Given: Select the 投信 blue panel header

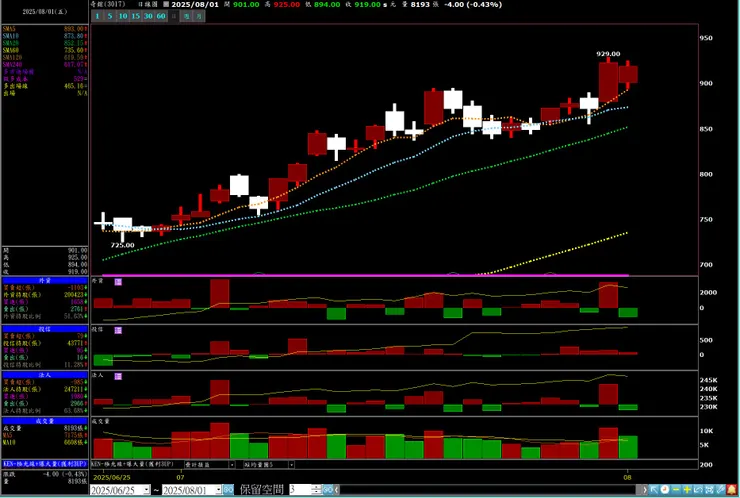Looking at the screenshot, I should point(45,329).
